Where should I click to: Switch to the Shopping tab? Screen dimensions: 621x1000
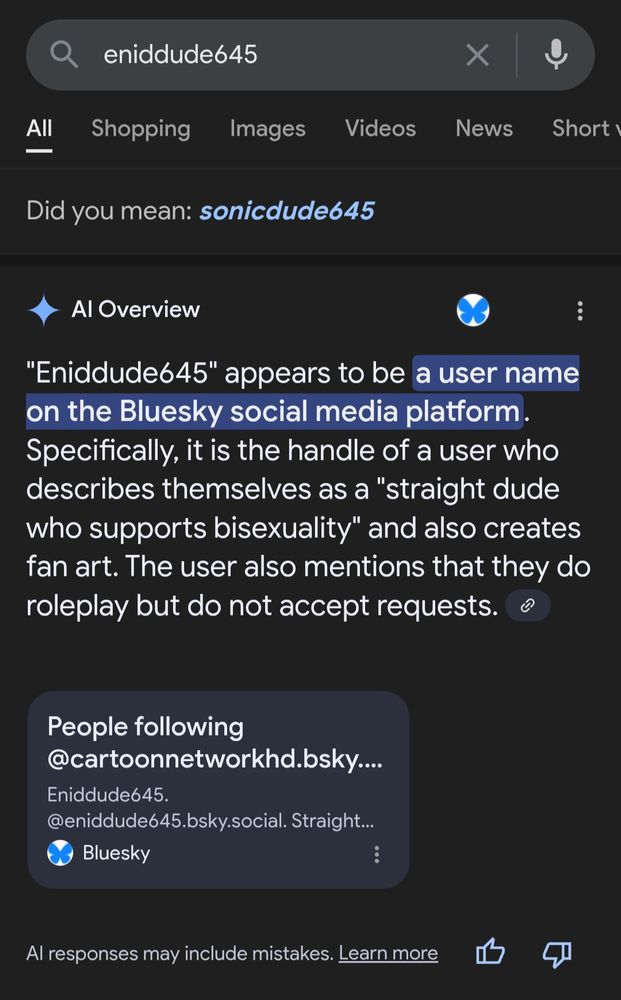point(140,129)
